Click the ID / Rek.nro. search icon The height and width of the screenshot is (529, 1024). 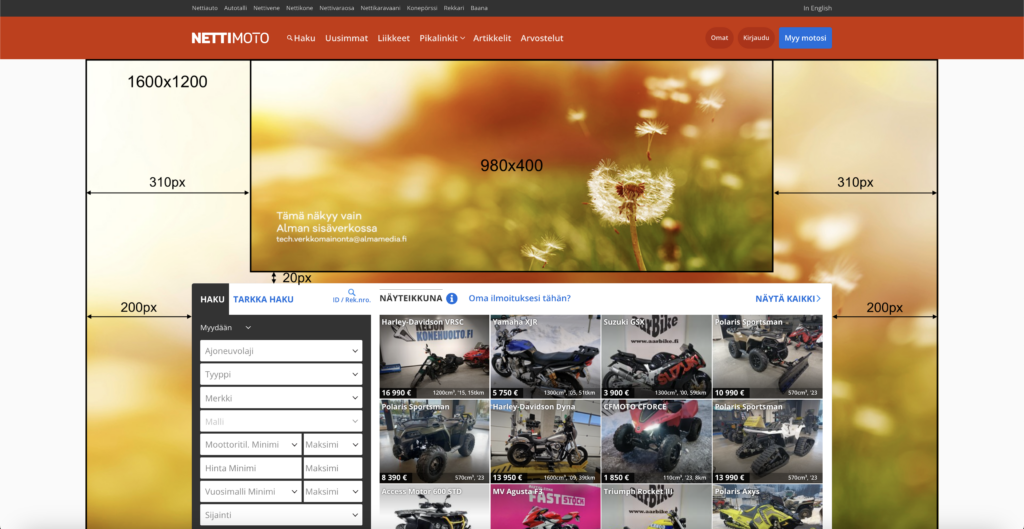pos(351,292)
